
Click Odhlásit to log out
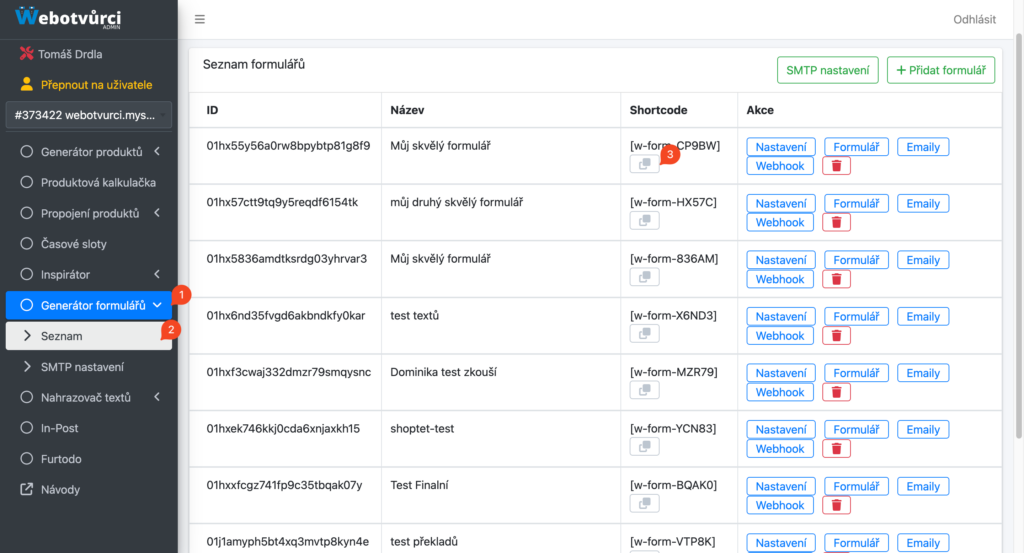974,20
